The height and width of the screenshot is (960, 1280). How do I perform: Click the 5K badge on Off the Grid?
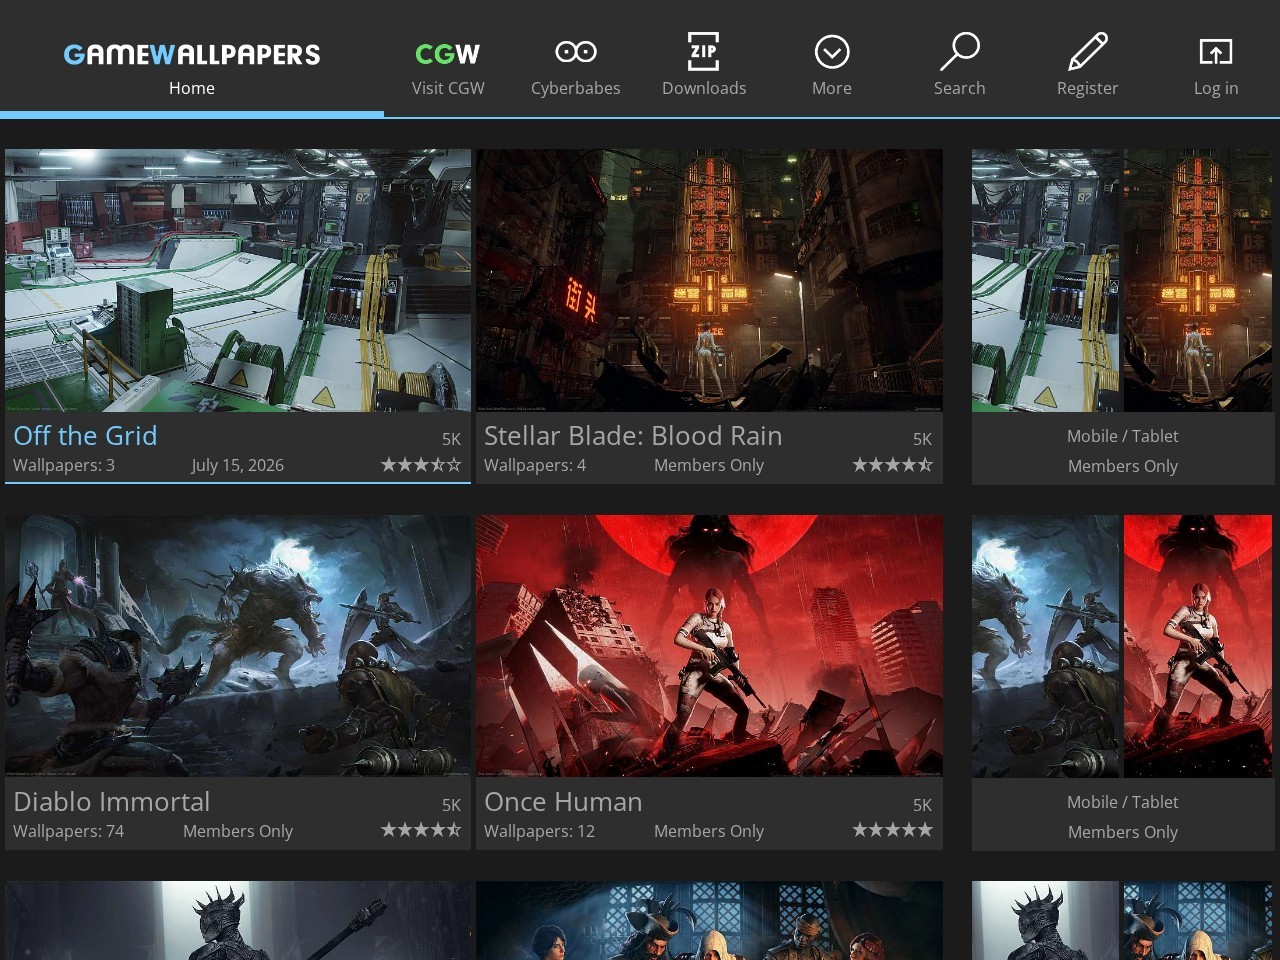pos(451,439)
